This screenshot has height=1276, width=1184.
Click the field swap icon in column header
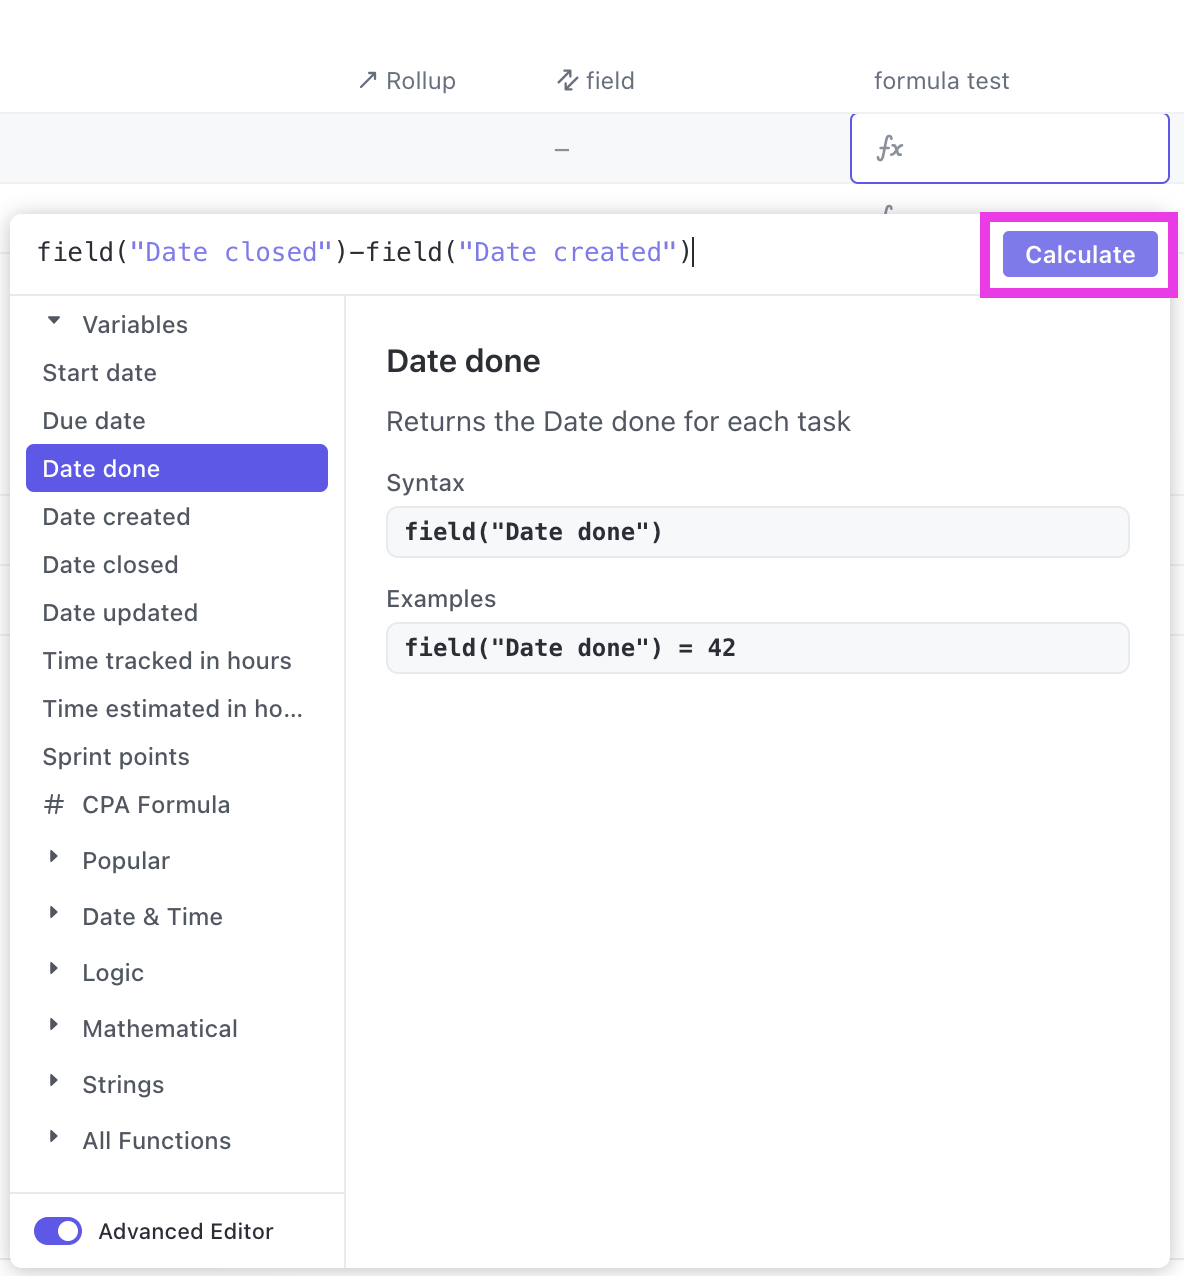566,80
